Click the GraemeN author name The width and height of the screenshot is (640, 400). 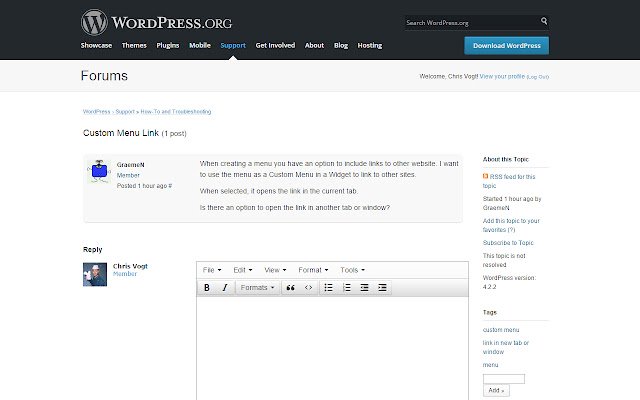coord(131,165)
